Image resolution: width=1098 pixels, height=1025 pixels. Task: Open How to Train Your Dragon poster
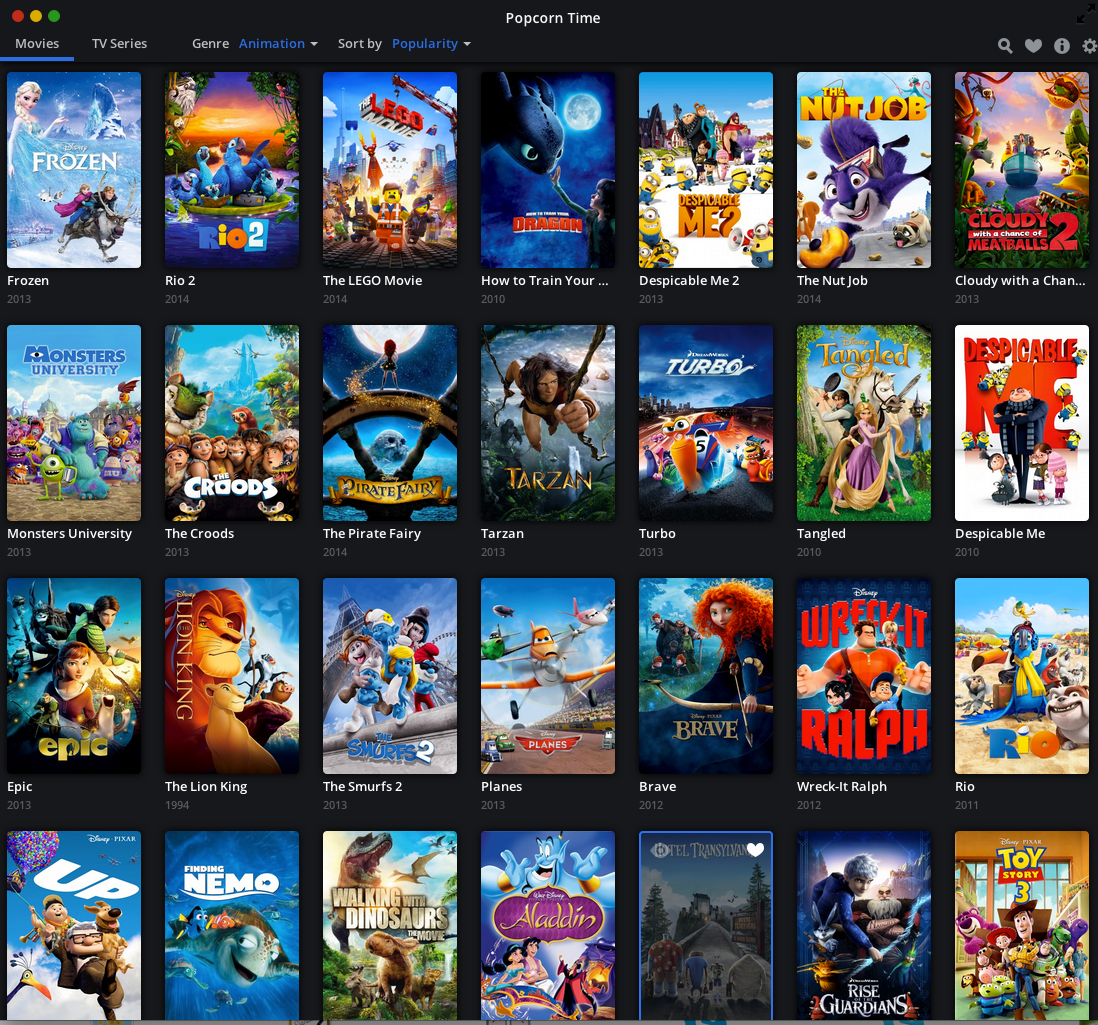[548, 170]
